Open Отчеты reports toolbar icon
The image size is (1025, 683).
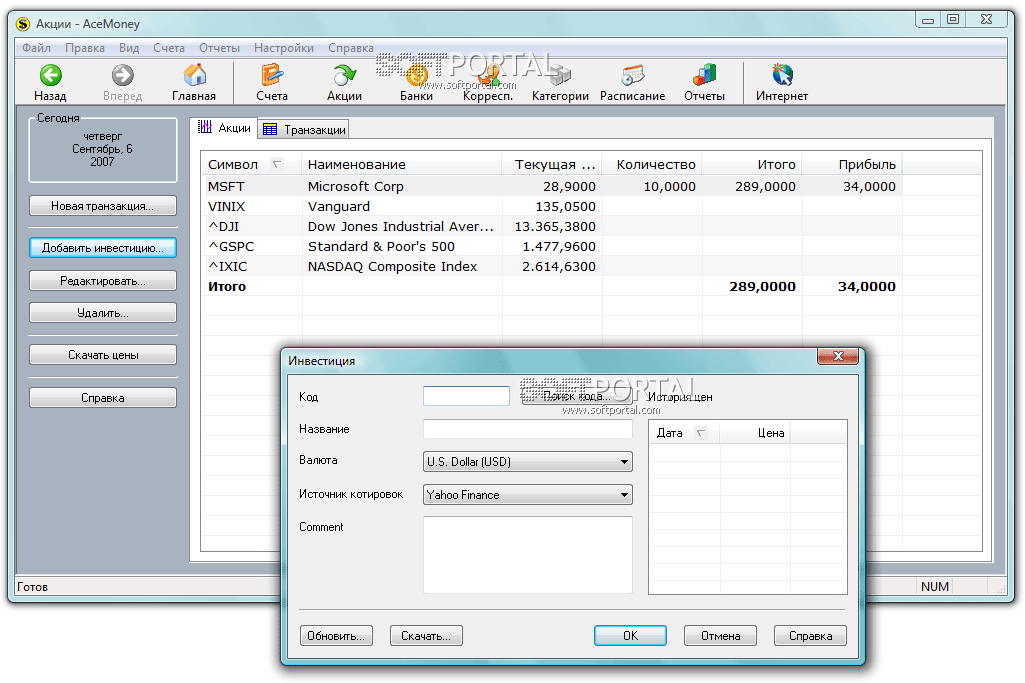click(x=704, y=76)
